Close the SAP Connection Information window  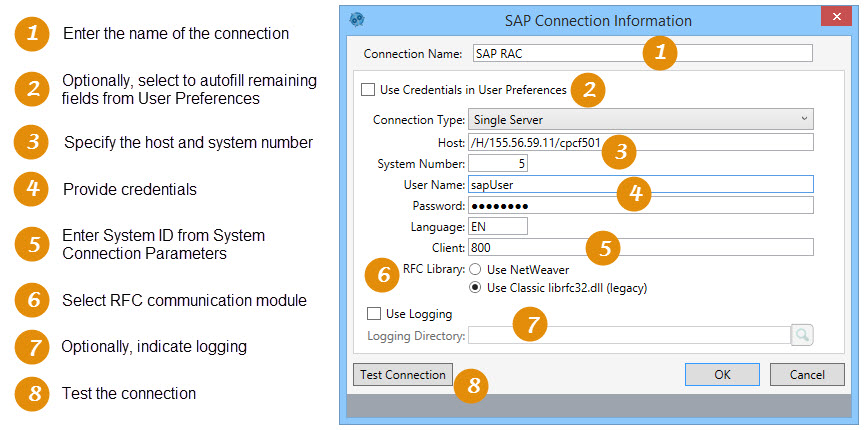click(836, 17)
